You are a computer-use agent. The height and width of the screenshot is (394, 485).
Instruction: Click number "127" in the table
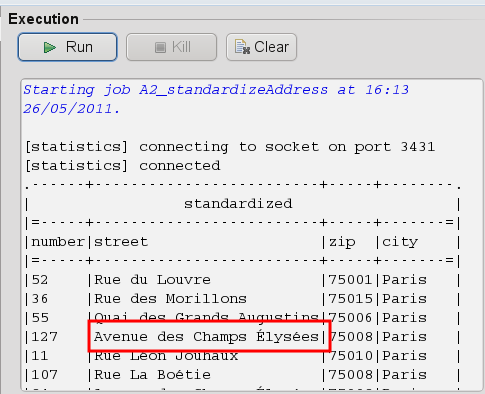tap(44, 337)
